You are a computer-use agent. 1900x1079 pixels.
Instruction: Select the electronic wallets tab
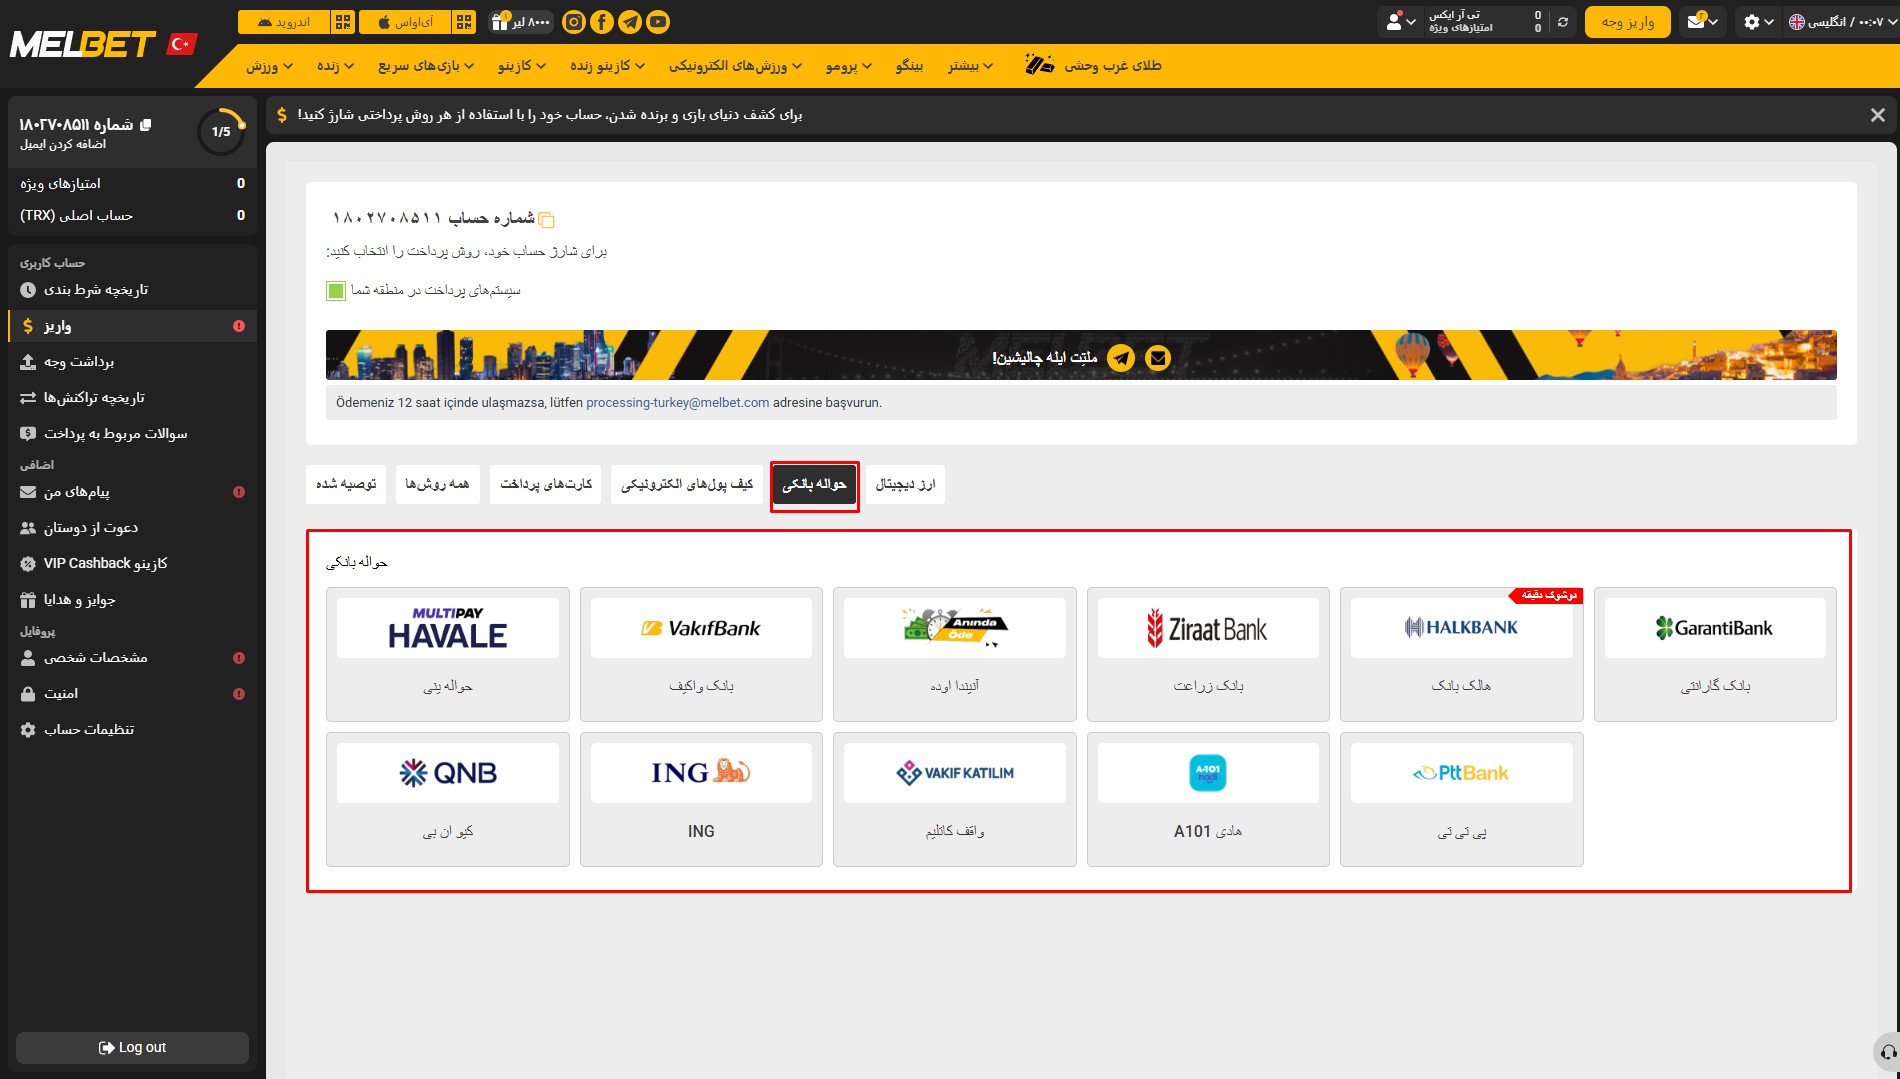tap(687, 484)
